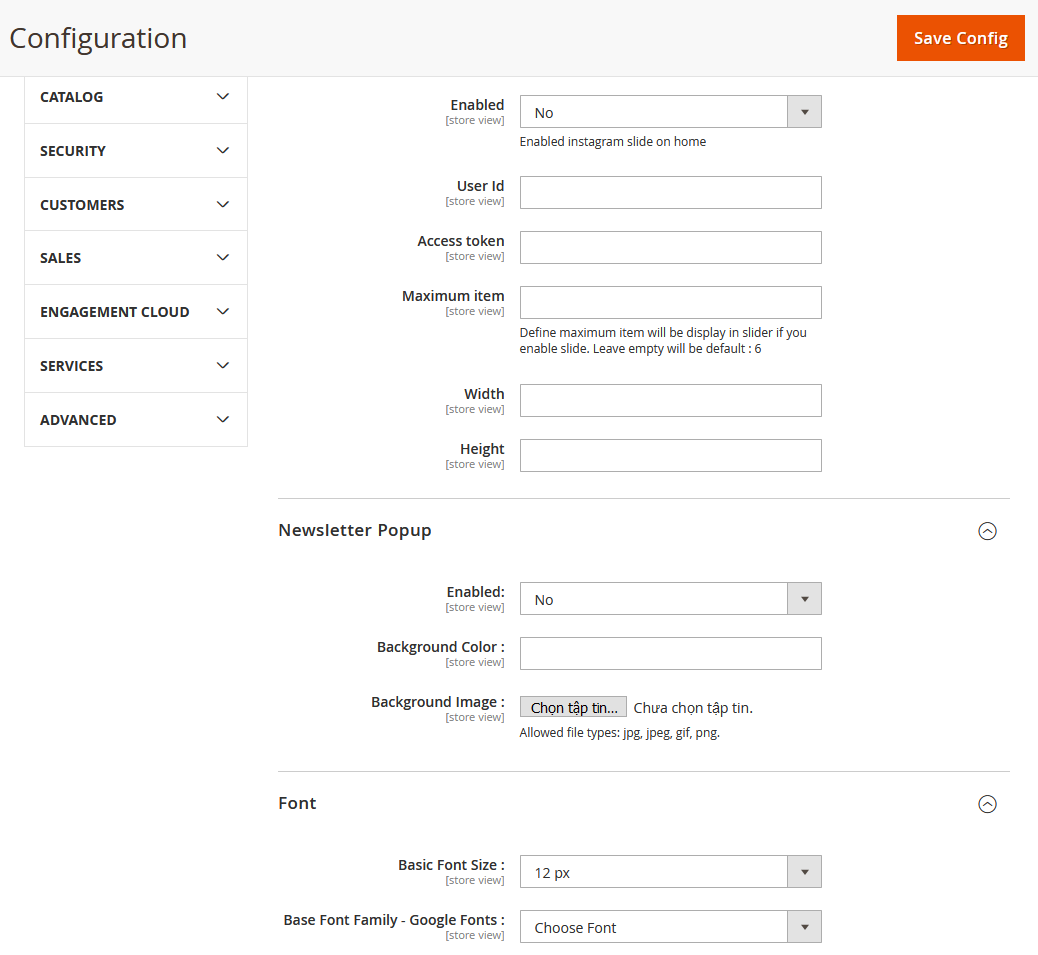Collapse the Font section circle icon
The width and height of the screenshot is (1038, 955).
click(x=987, y=804)
